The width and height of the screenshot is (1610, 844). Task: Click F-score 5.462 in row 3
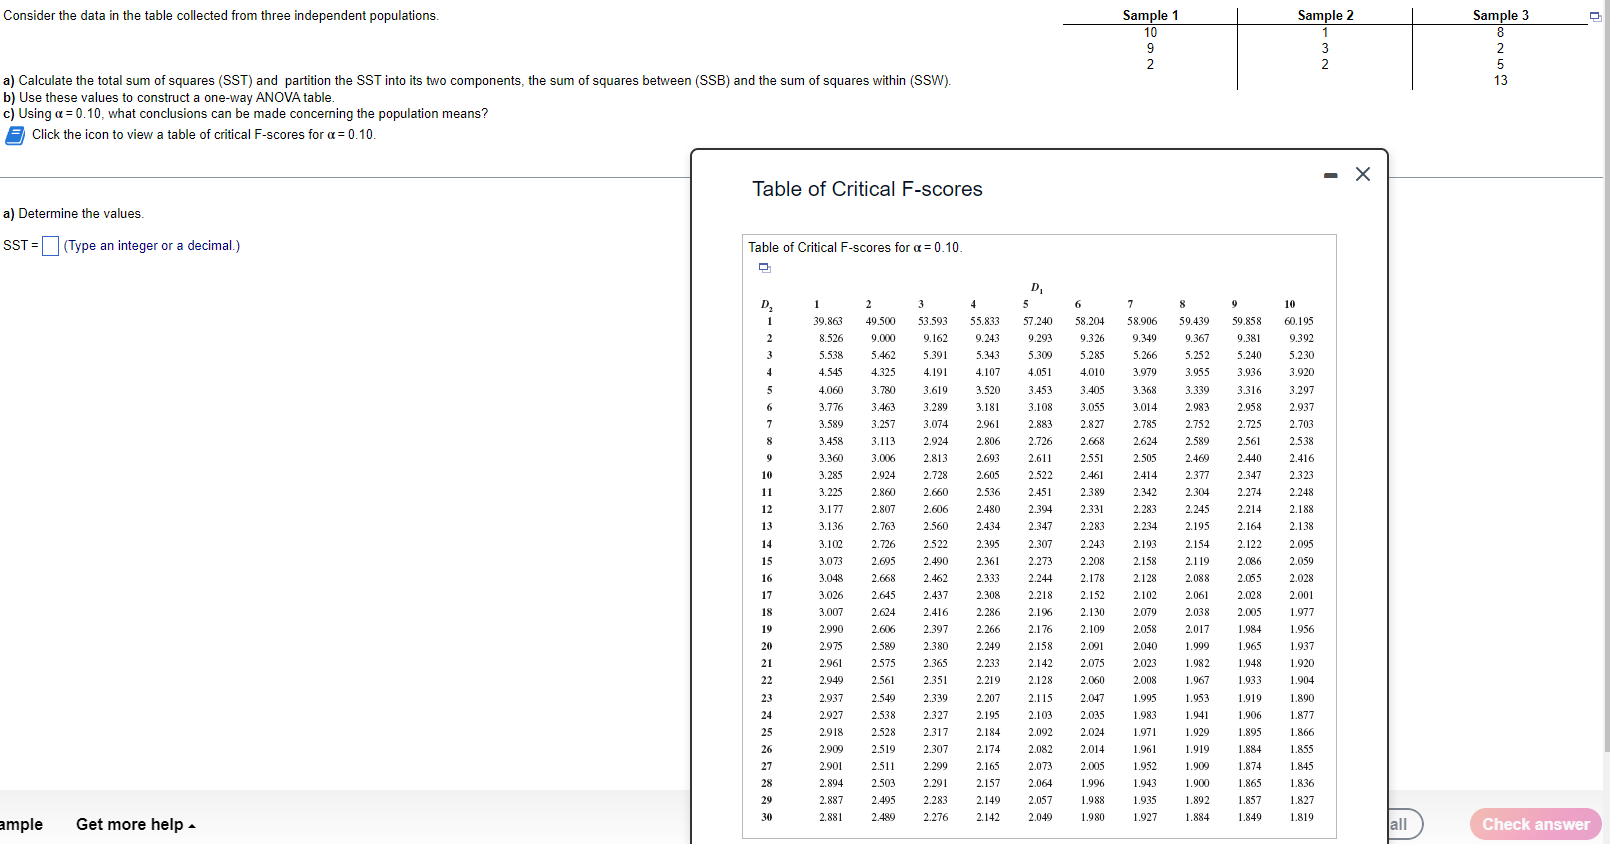pos(883,355)
